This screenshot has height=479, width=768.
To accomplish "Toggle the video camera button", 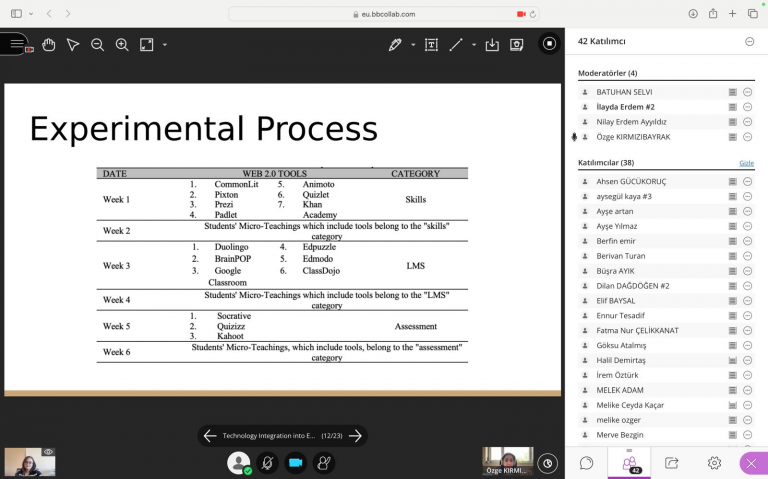I will pyautogui.click(x=295, y=462).
